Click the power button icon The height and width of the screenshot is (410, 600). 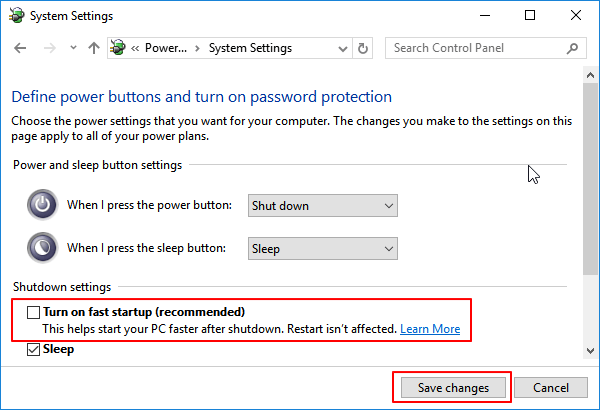pyautogui.click(x=41, y=205)
